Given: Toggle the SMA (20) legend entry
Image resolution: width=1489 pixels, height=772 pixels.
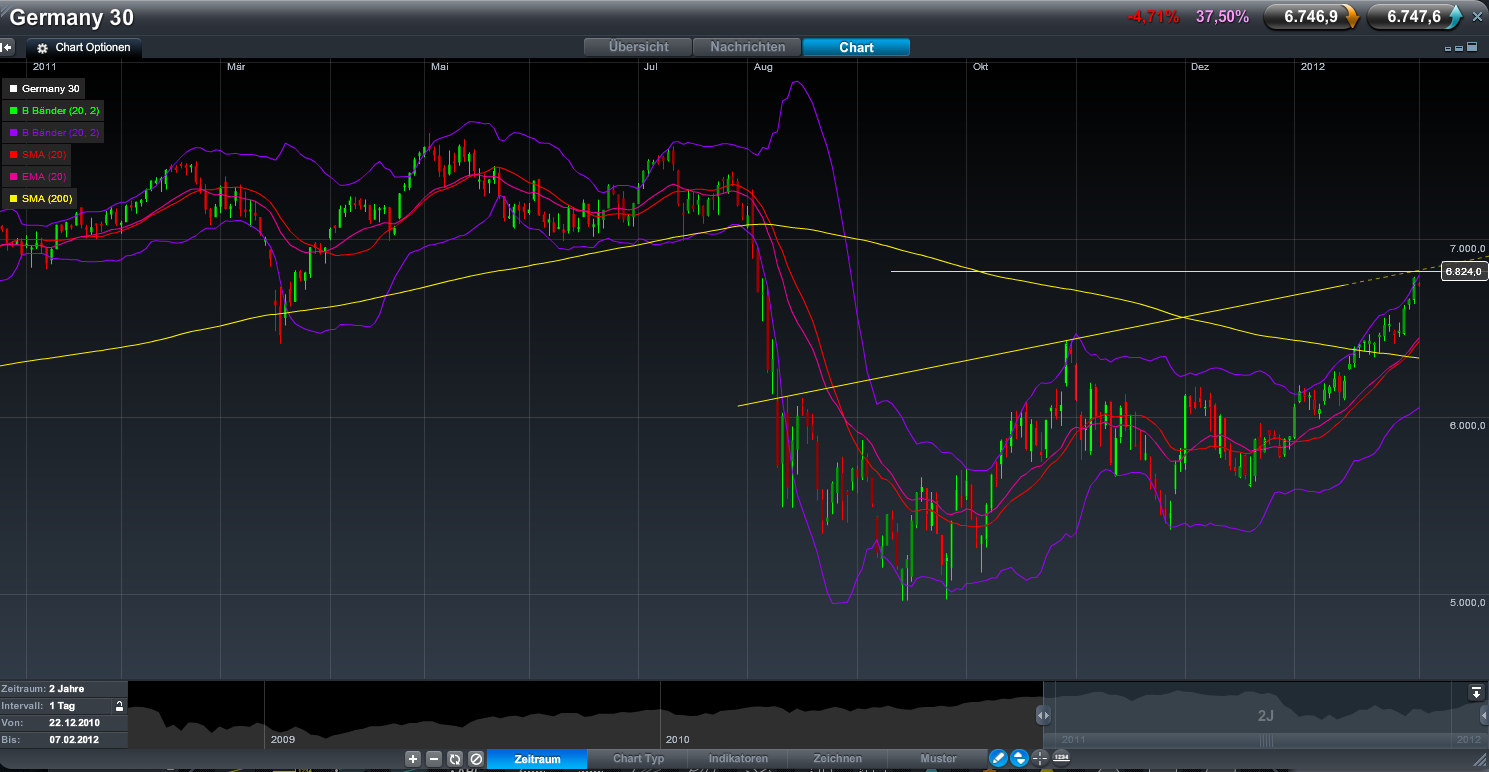Looking at the screenshot, I should tap(38, 155).
